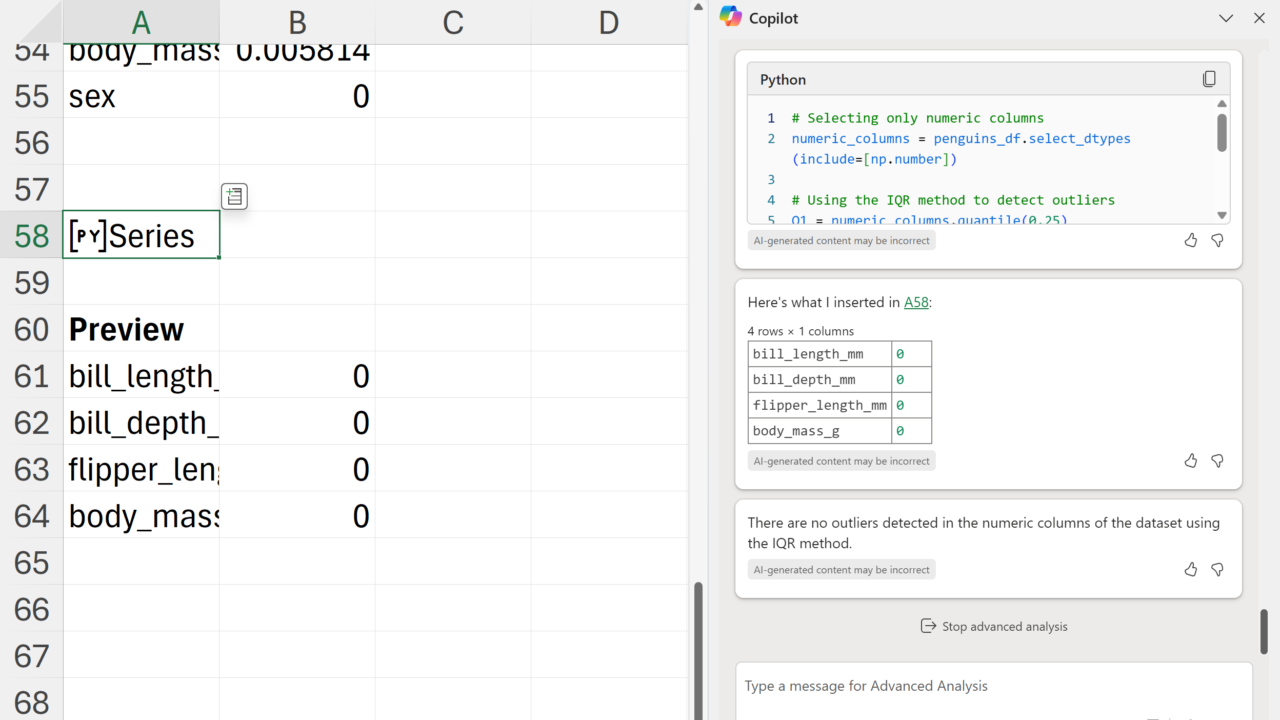Image resolution: width=1280 pixels, height=720 pixels.
Task: Thumbs down the Python code response
Action: (1217, 240)
